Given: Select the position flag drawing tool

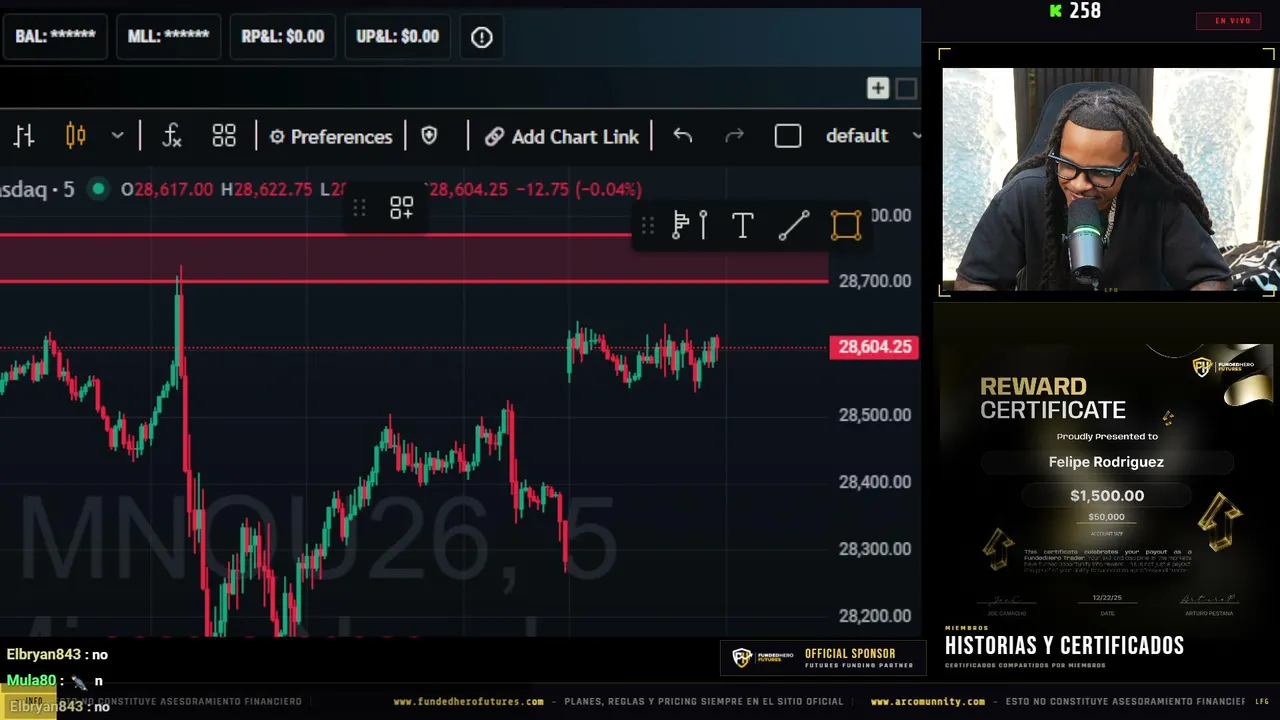Looking at the screenshot, I should point(690,226).
